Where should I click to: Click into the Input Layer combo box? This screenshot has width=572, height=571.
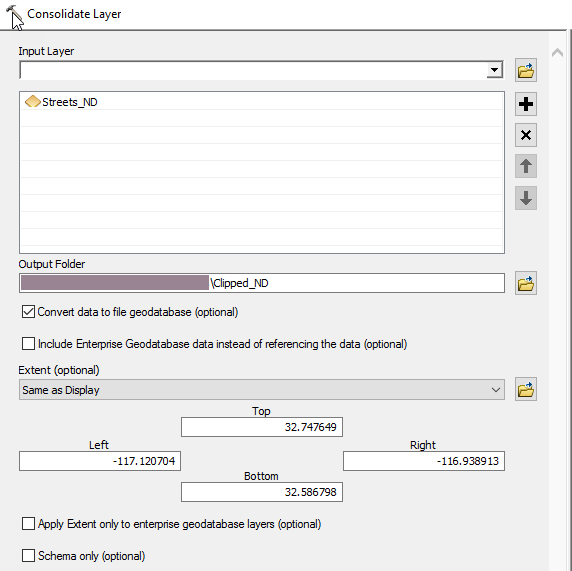[253, 70]
